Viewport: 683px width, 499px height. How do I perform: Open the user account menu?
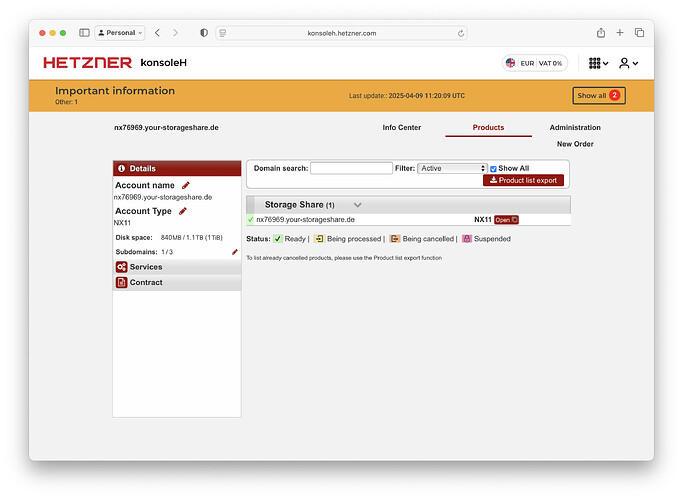[x=629, y=63]
